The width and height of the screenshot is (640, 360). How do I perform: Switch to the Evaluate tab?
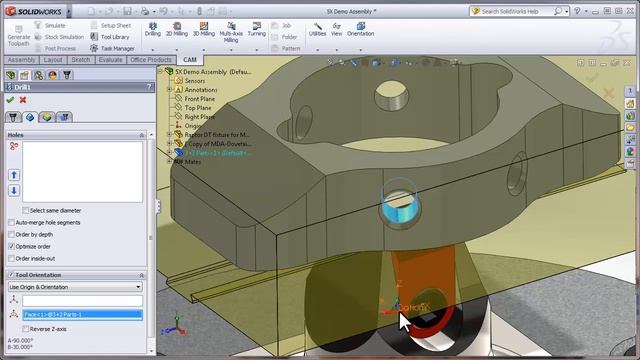[110, 60]
